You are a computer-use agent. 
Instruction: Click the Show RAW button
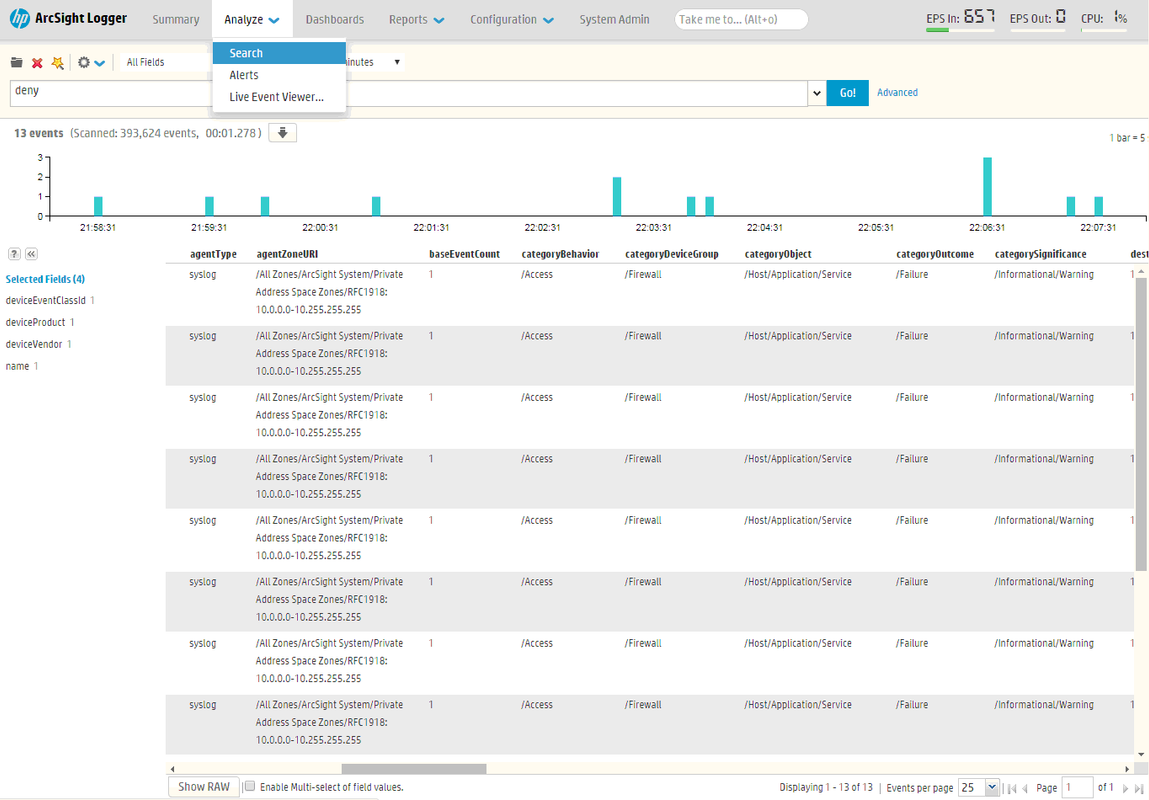coord(204,787)
